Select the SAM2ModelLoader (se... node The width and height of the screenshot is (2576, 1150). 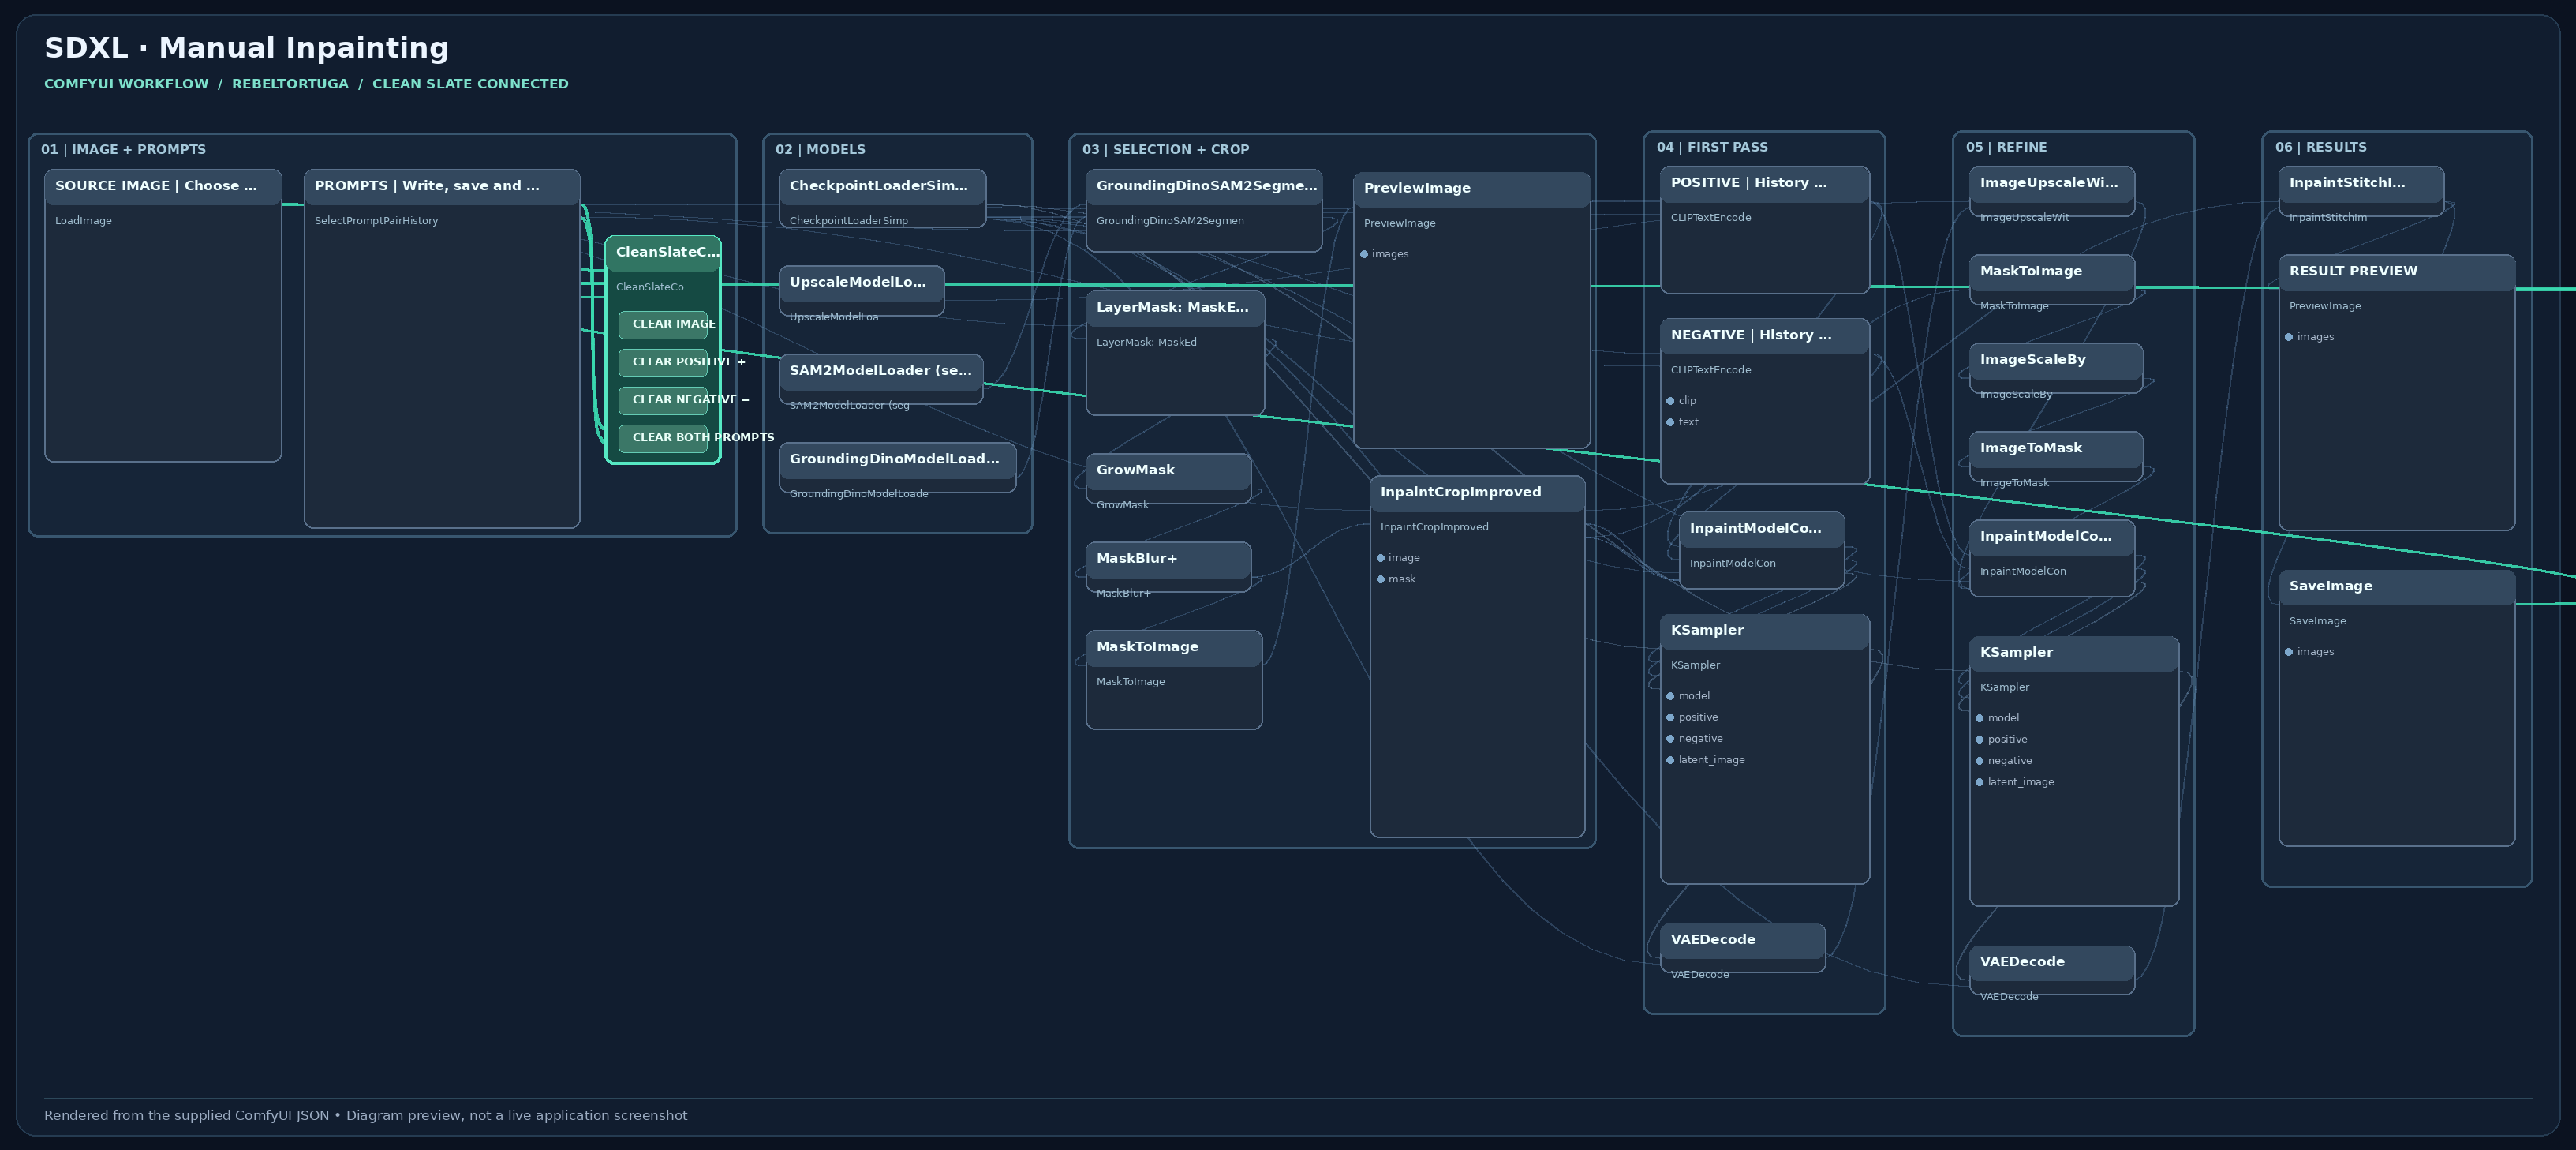click(x=881, y=379)
